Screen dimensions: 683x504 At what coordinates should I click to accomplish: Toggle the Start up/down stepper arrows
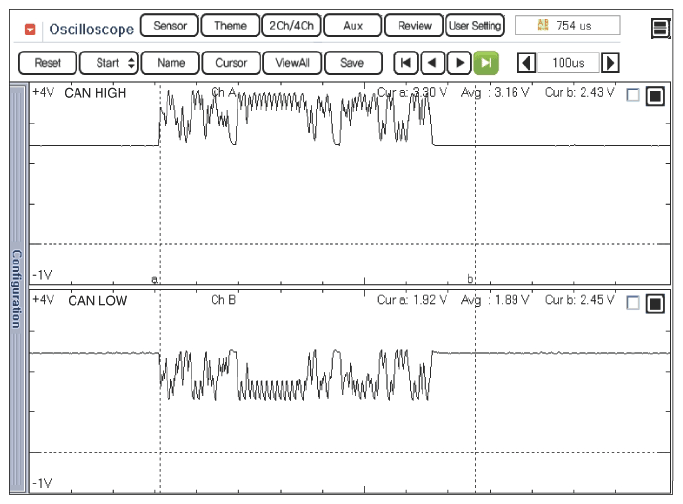131,63
